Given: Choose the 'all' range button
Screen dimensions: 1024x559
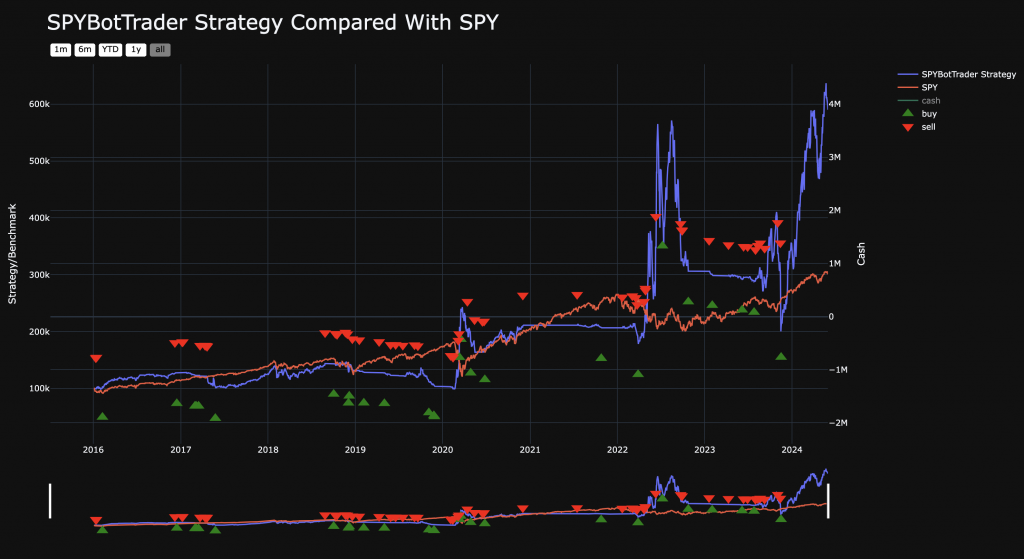Looking at the screenshot, I should click(160, 49).
